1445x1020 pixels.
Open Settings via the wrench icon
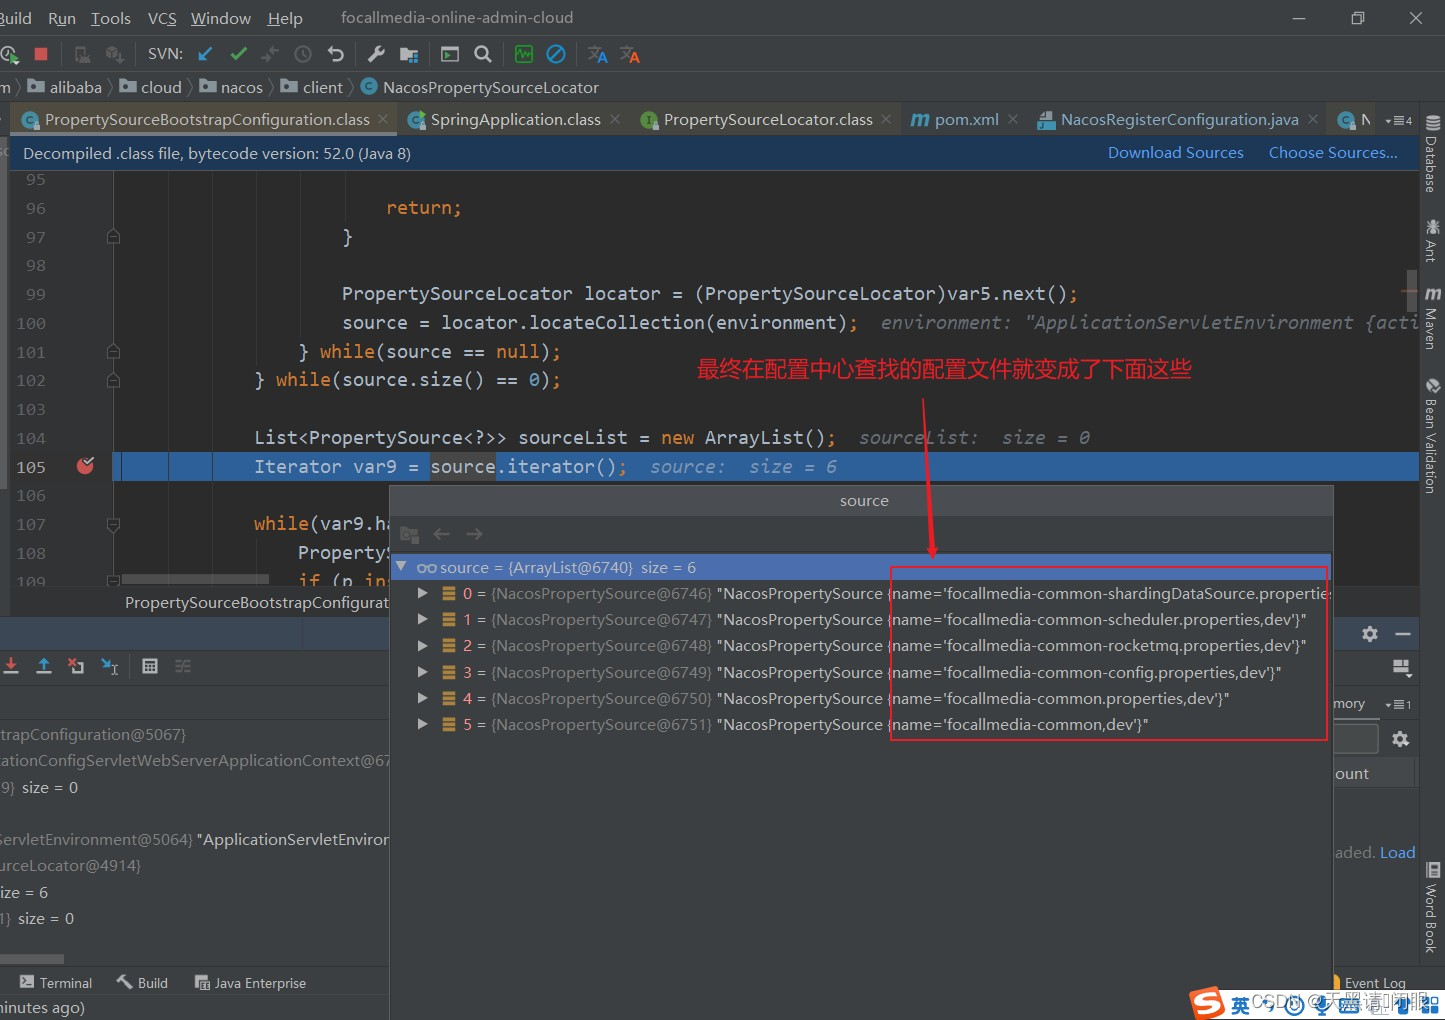(376, 54)
